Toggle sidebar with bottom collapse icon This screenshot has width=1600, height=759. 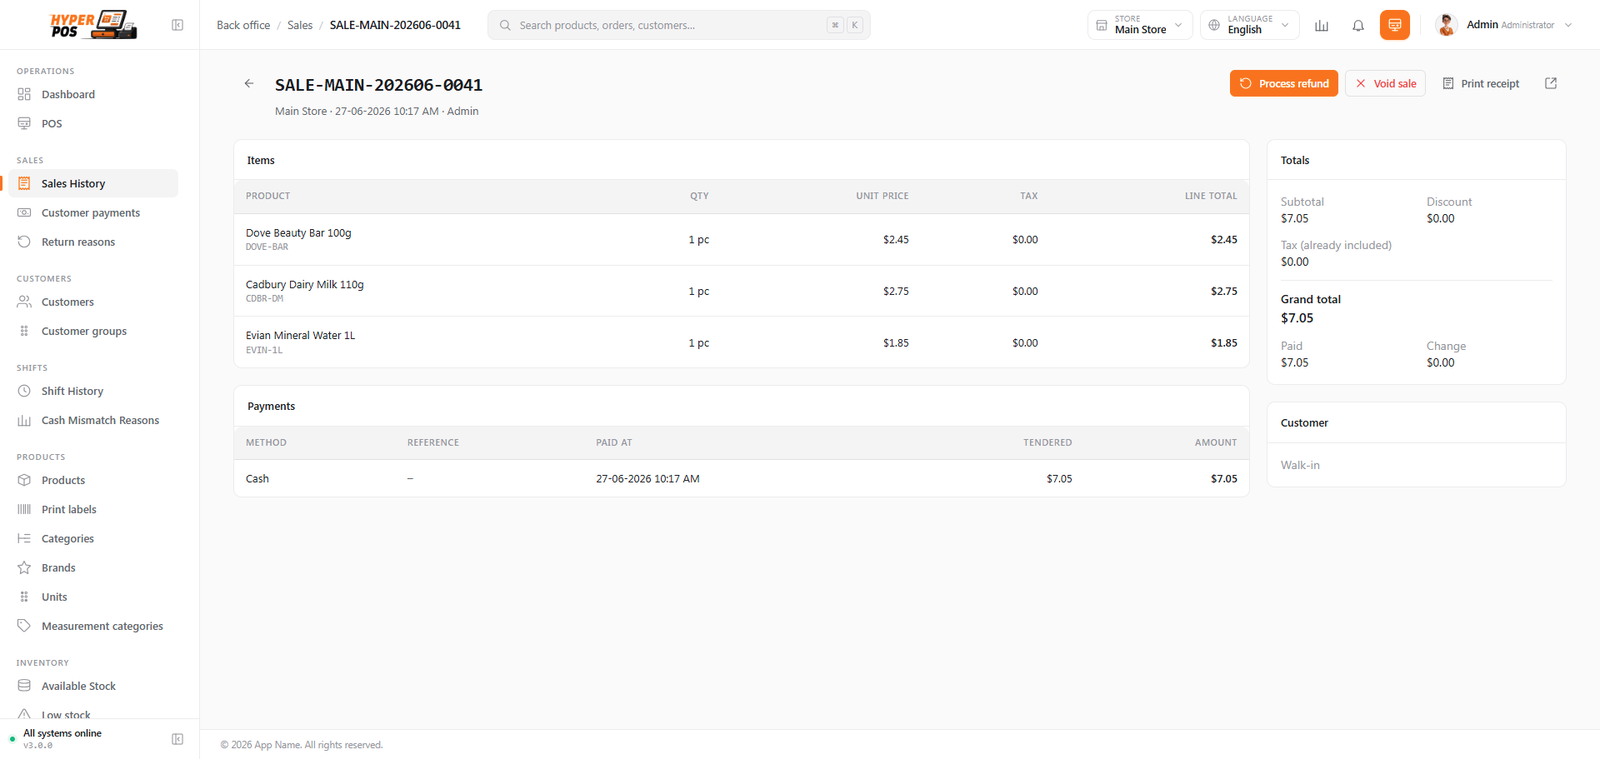pyautogui.click(x=177, y=739)
